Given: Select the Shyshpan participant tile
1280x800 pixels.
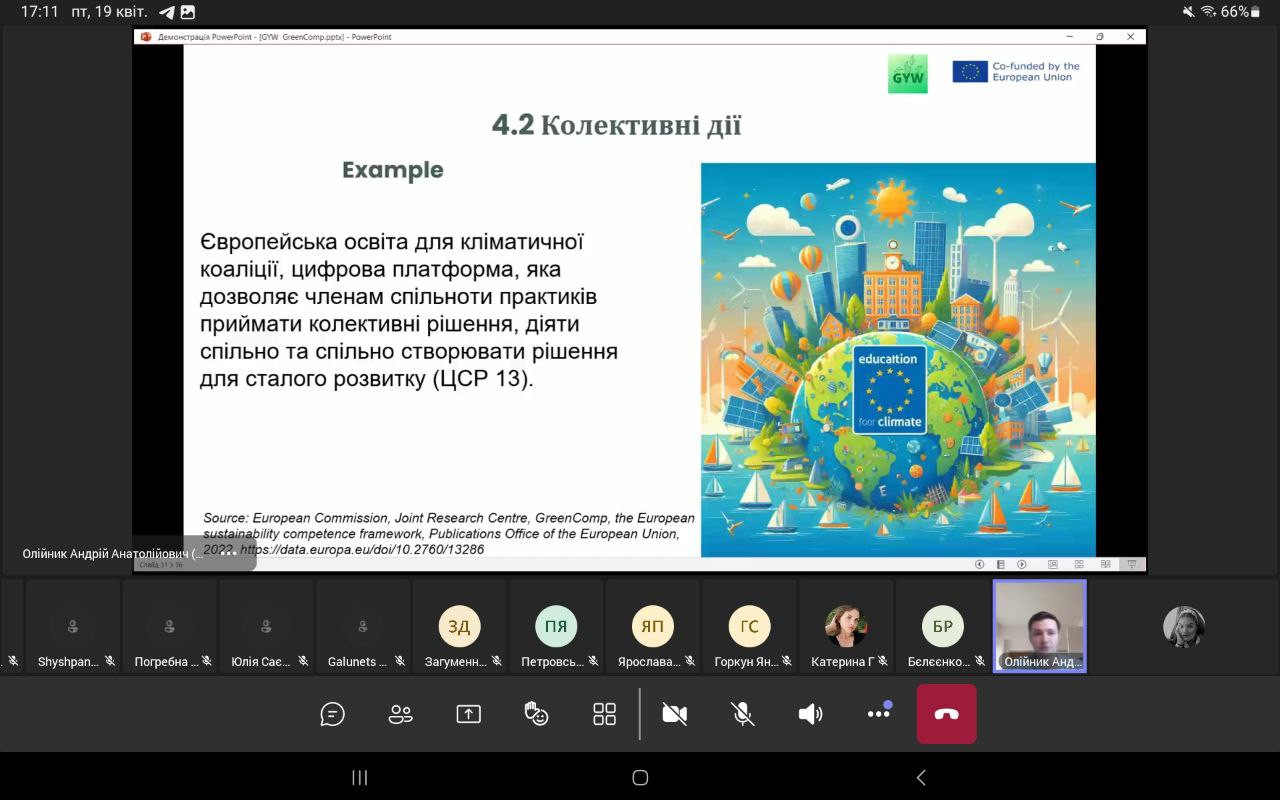Looking at the screenshot, I should pyautogui.click(x=72, y=626).
